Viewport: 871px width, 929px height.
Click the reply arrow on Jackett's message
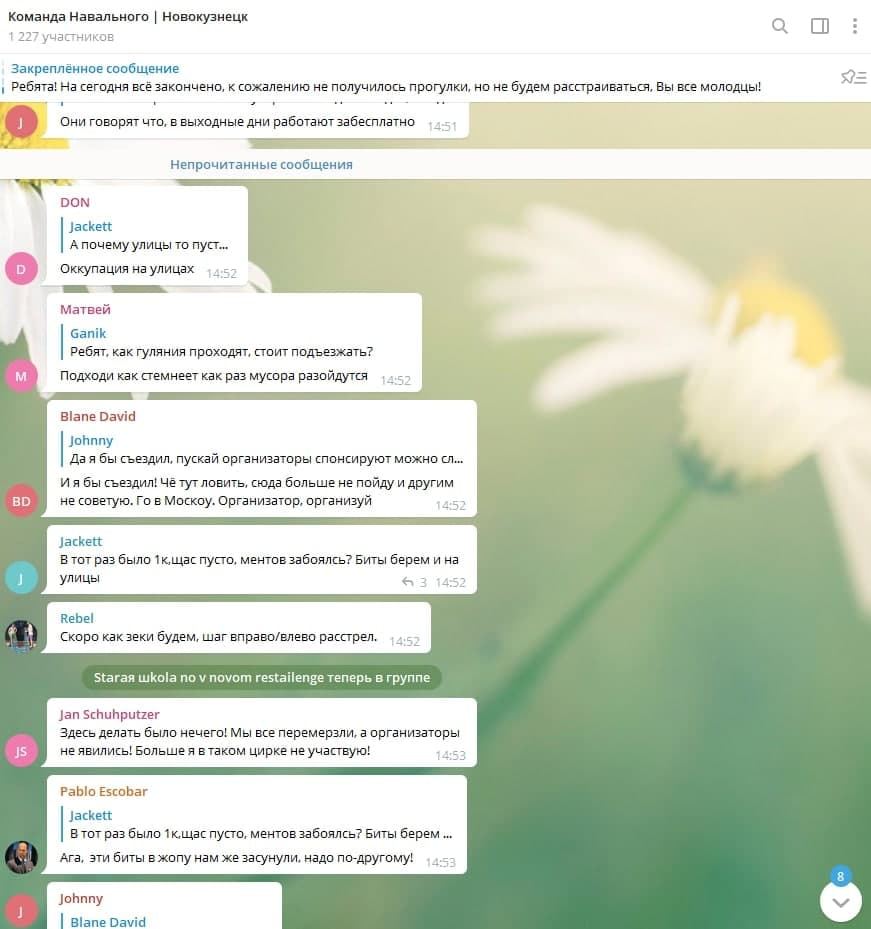pos(408,582)
